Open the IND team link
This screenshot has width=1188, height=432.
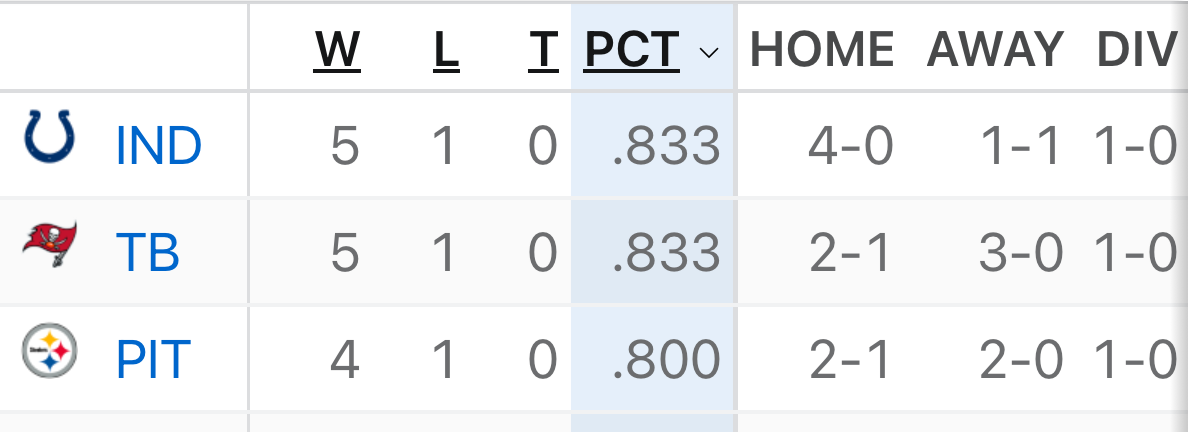(159, 146)
